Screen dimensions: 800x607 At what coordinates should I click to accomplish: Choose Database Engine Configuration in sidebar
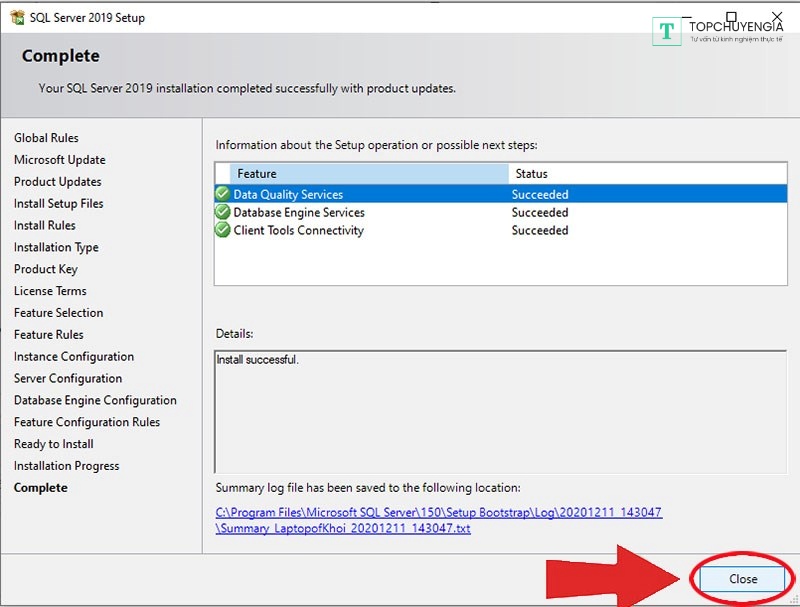coord(95,400)
